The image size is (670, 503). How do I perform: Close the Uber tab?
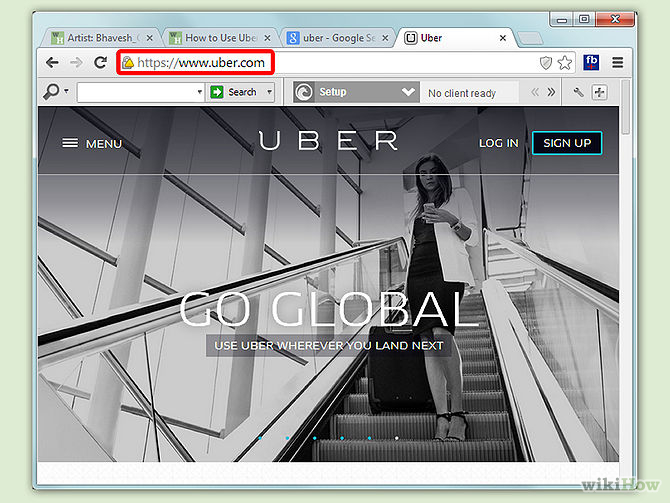pos(503,38)
